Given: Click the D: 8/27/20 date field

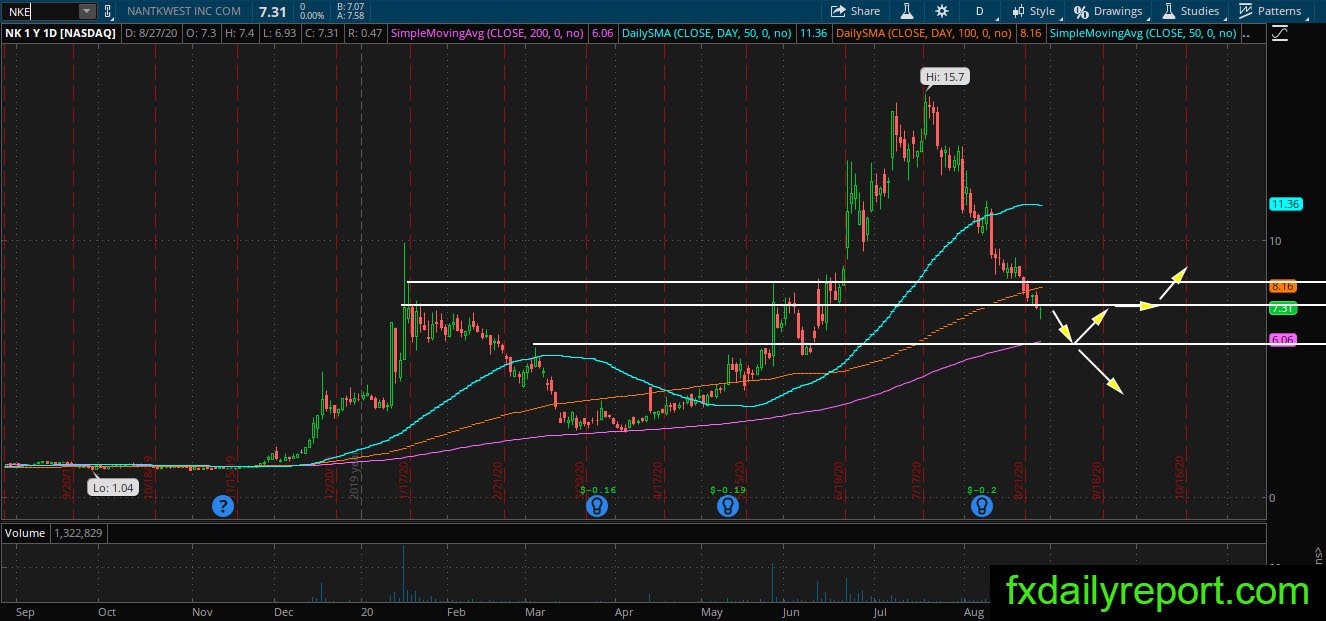Looking at the screenshot, I should click(x=151, y=33).
